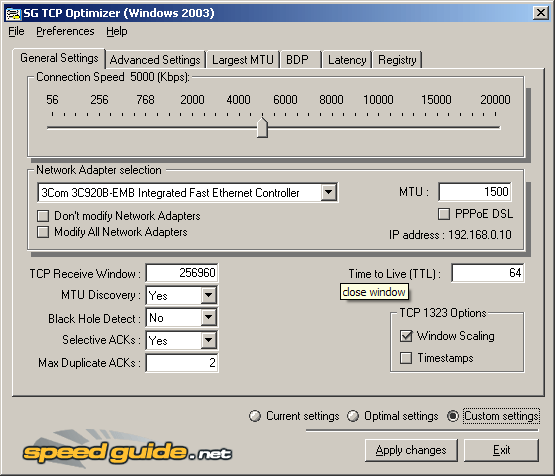This screenshot has width=555, height=476.
Task: Switch to the Advanced Settings tab
Action: (155, 59)
